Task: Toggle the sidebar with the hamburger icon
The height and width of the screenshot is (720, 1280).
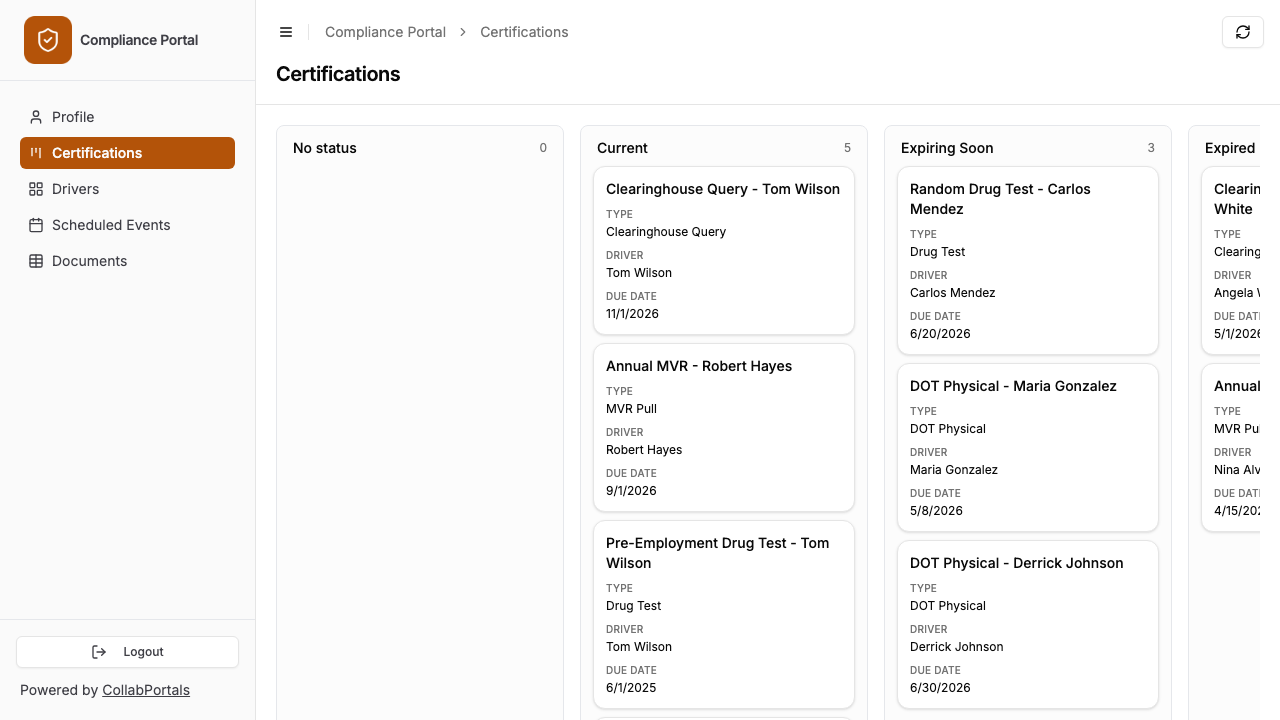Action: (286, 32)
